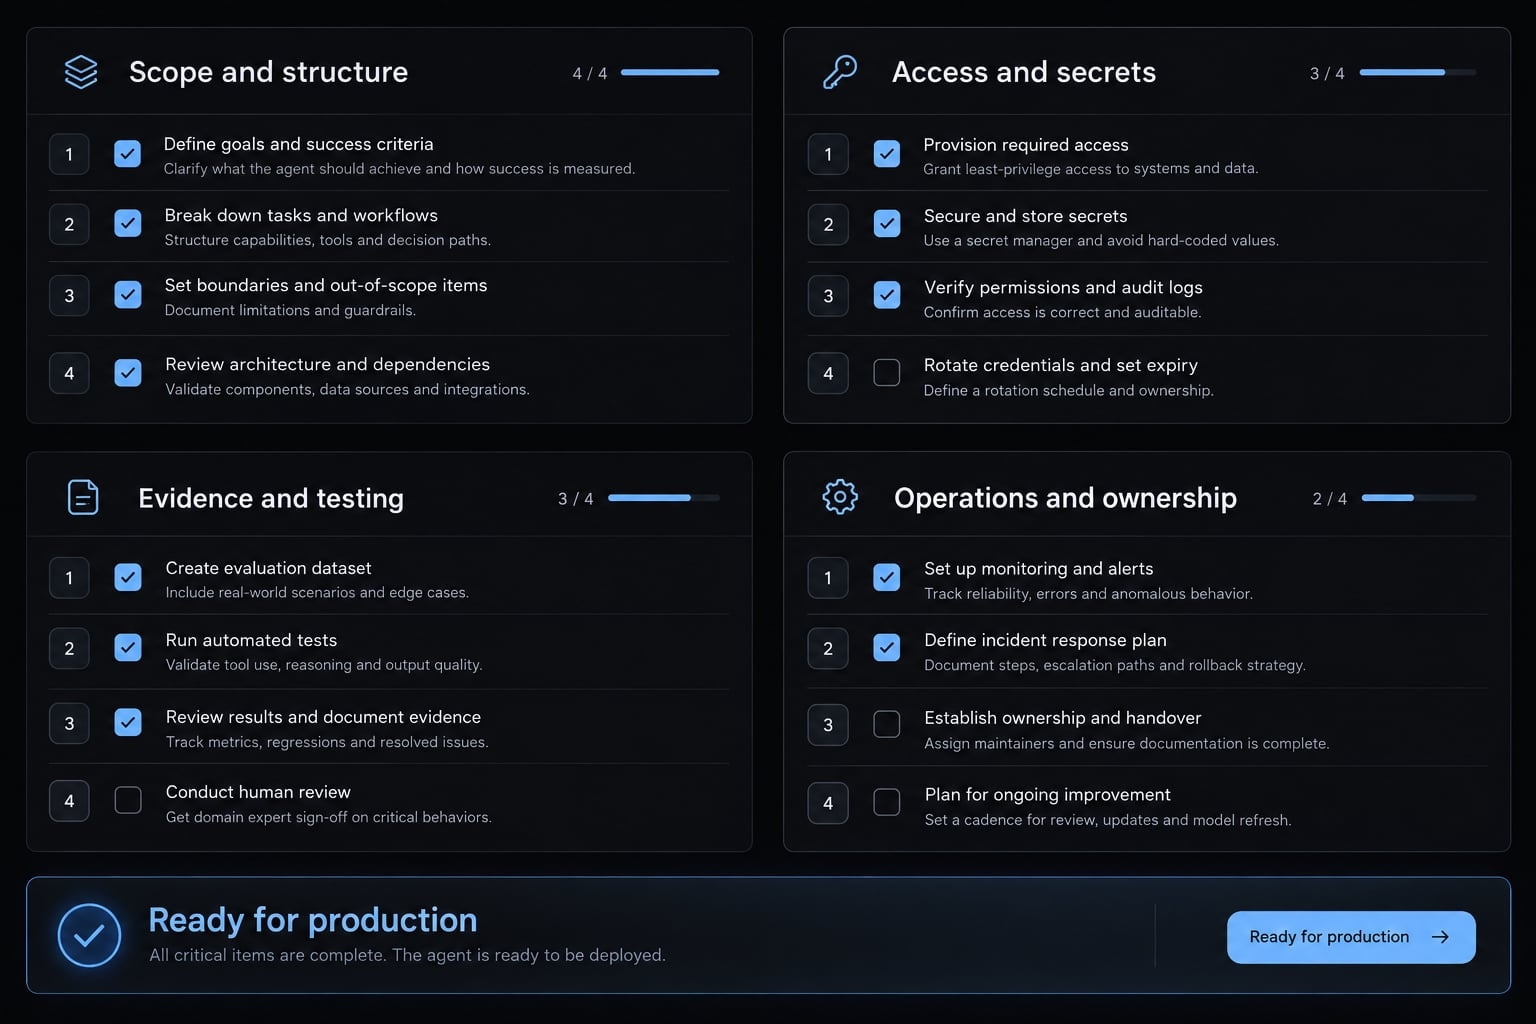
Task: Toggle Review architecture and dependencies checkbox
Action: tap(127, 373)
